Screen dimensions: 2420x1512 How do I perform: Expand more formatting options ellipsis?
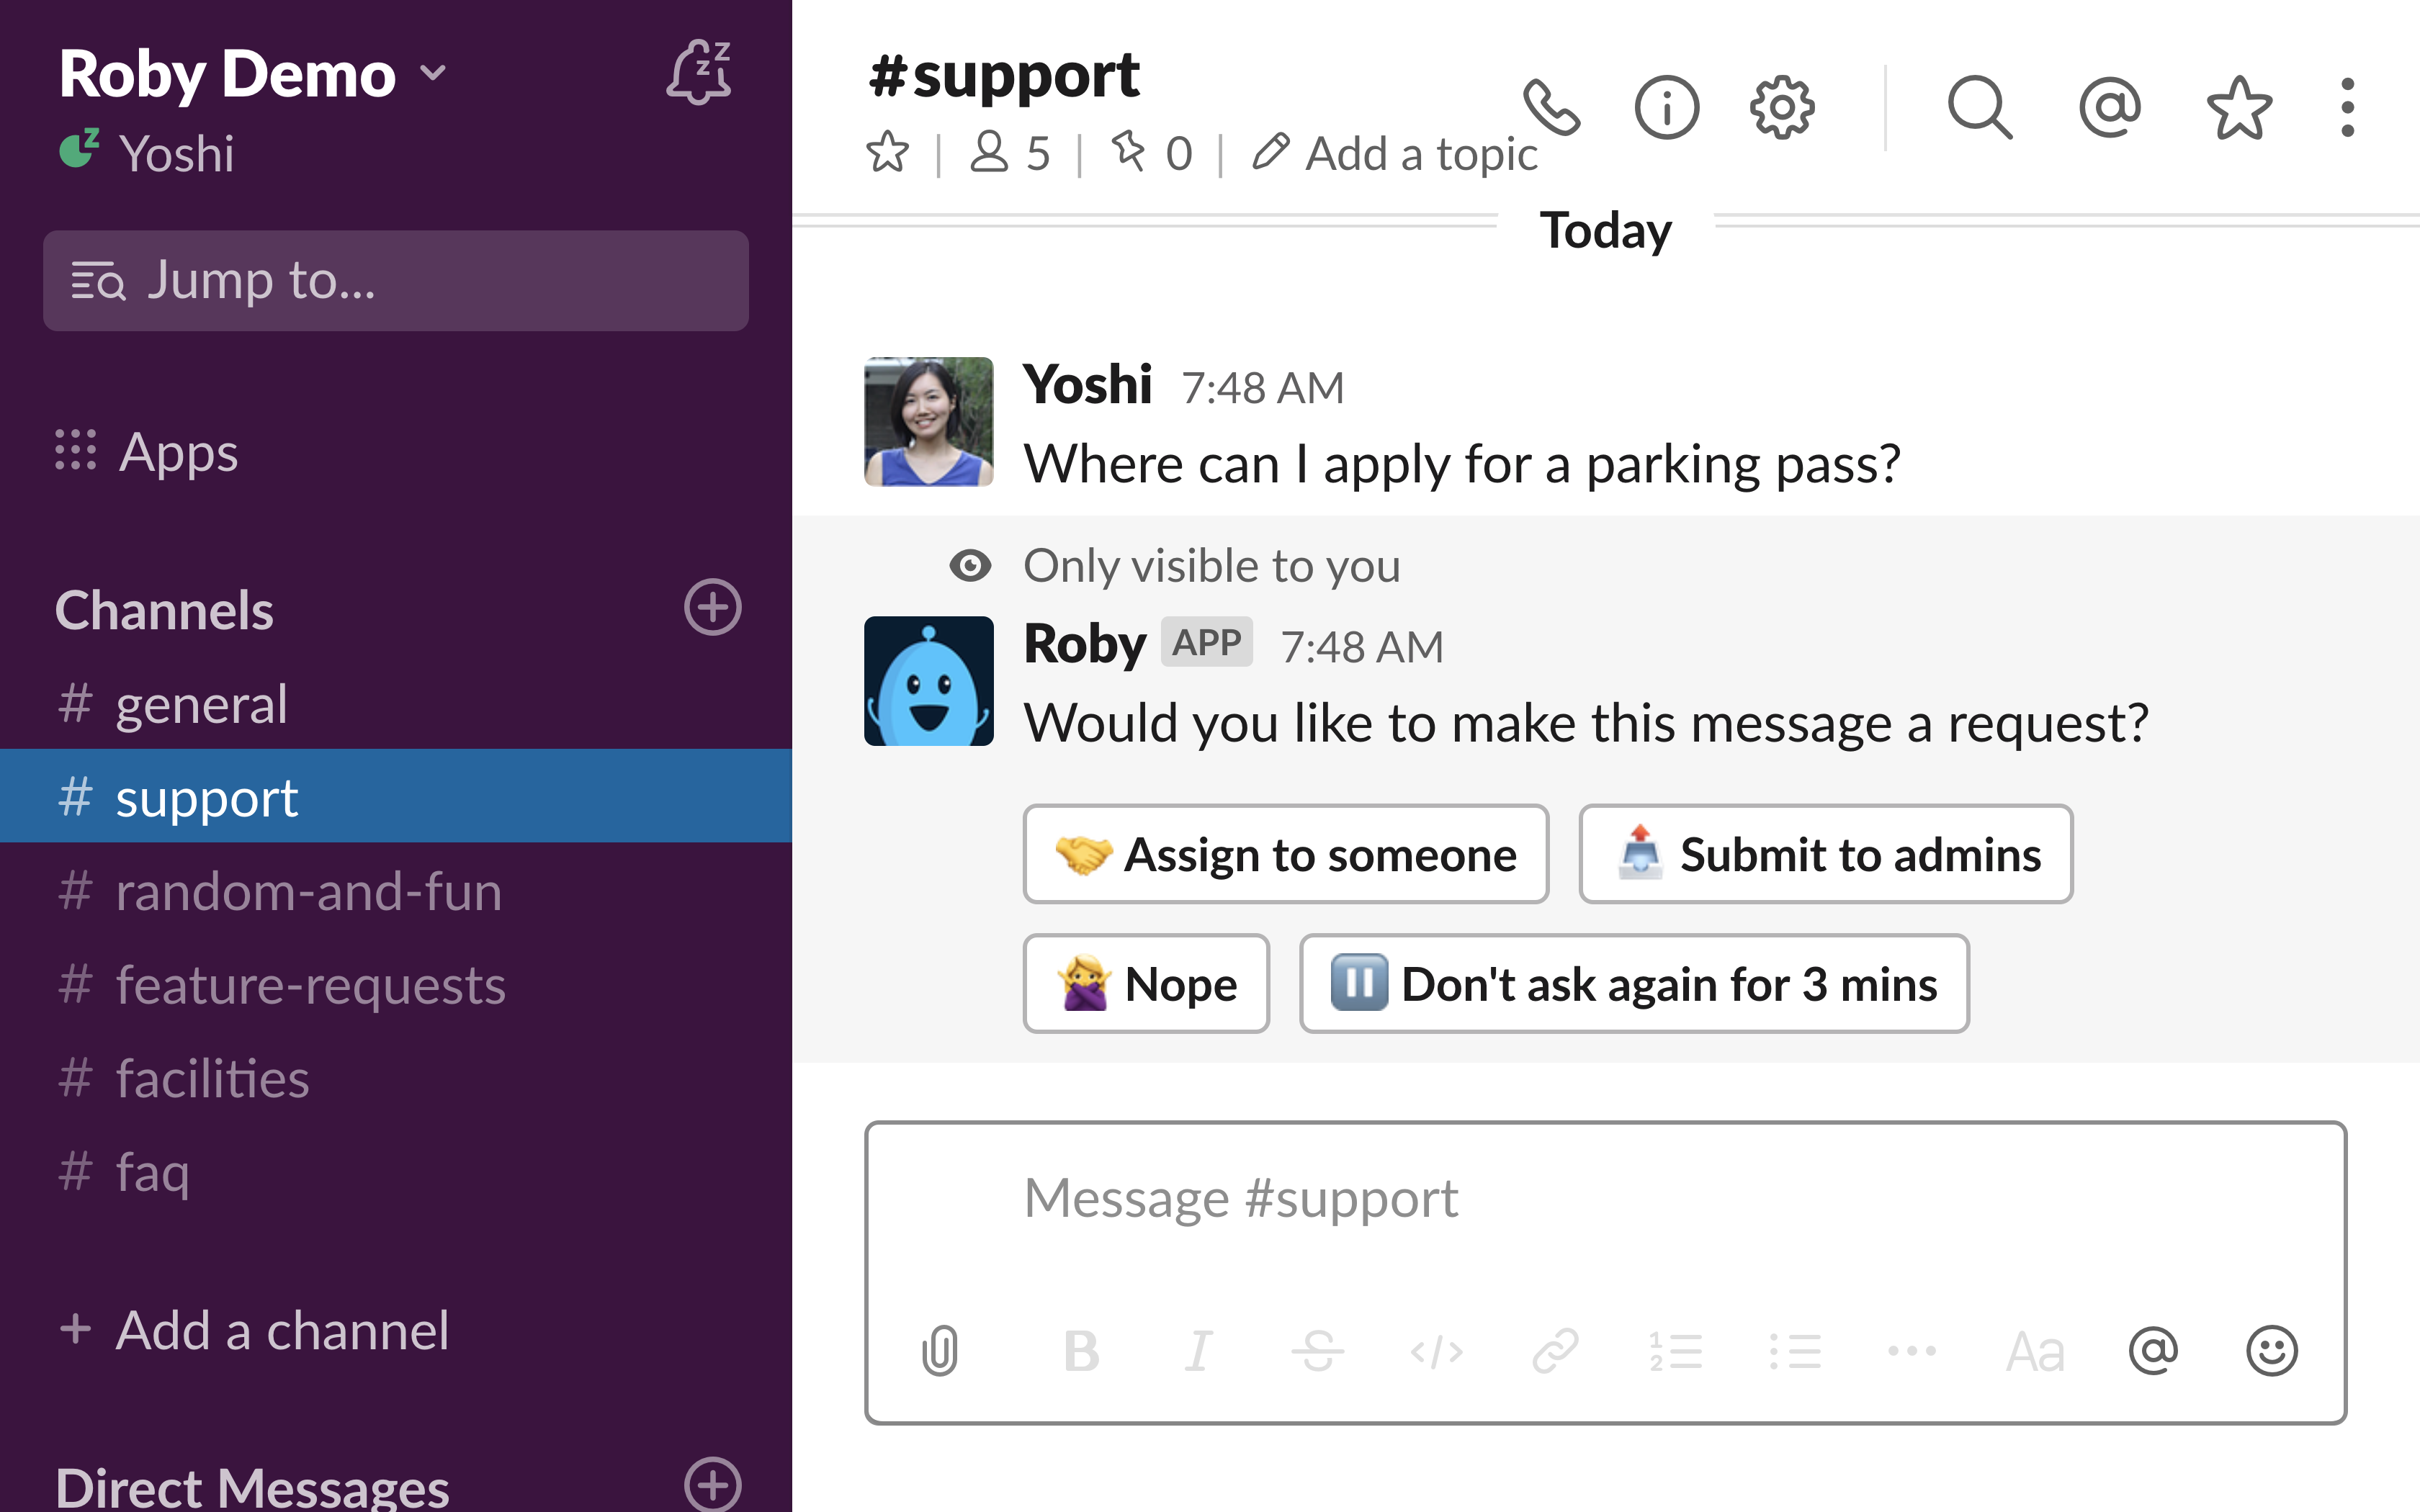tap(1911, 1351)
